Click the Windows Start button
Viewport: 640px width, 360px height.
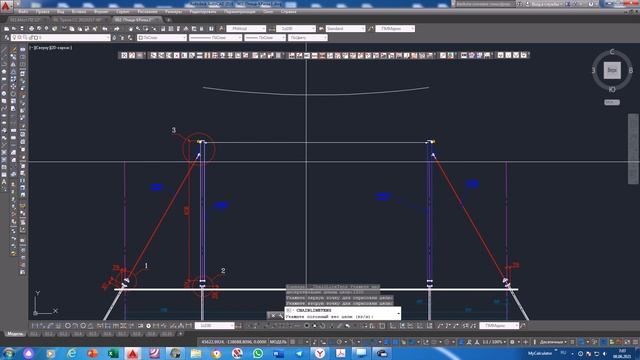9,353
